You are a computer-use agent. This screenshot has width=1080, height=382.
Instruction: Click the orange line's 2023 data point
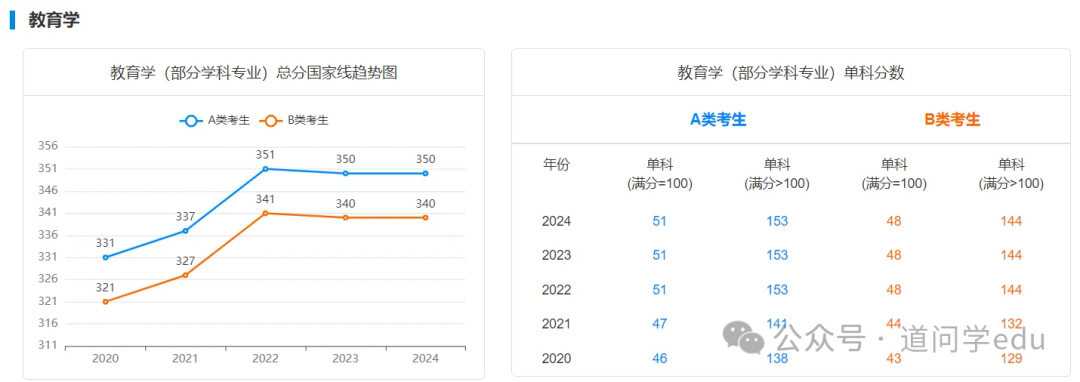tap(345, 217)
